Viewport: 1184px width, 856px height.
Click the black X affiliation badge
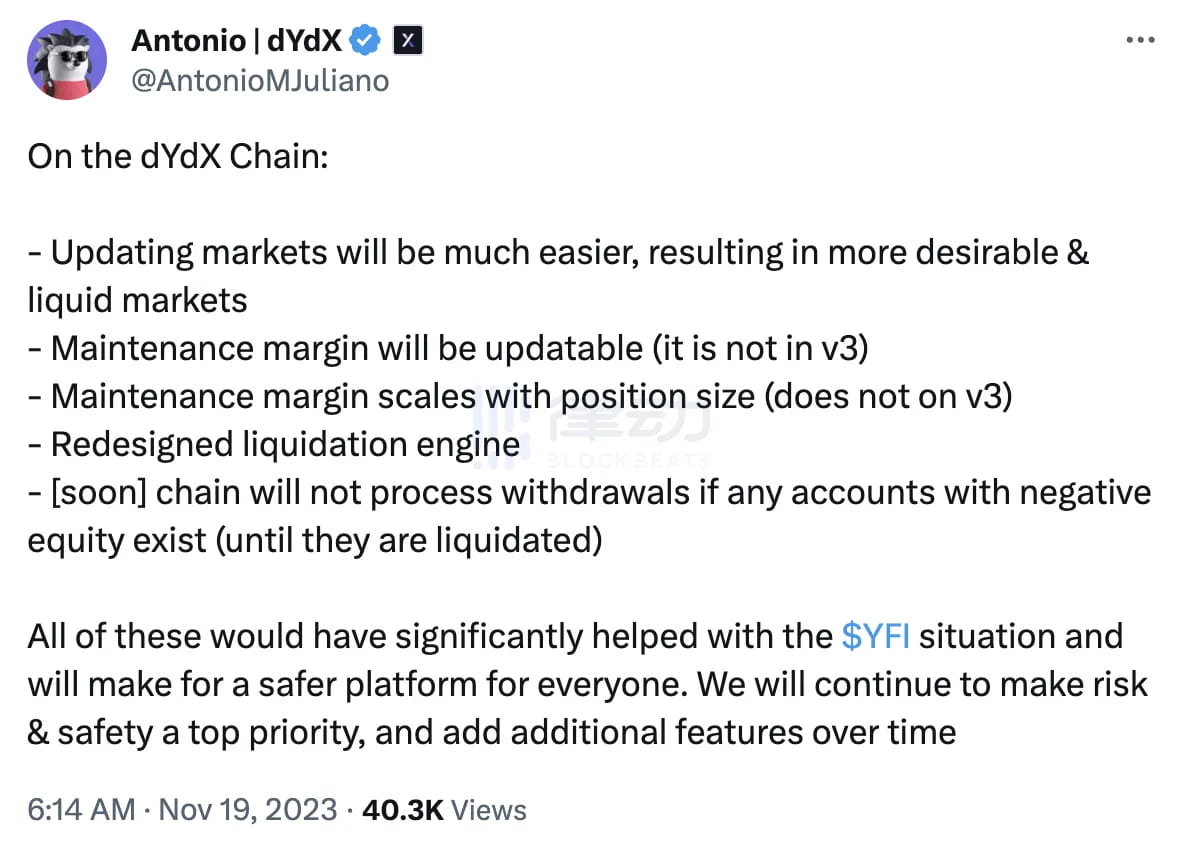409,40
